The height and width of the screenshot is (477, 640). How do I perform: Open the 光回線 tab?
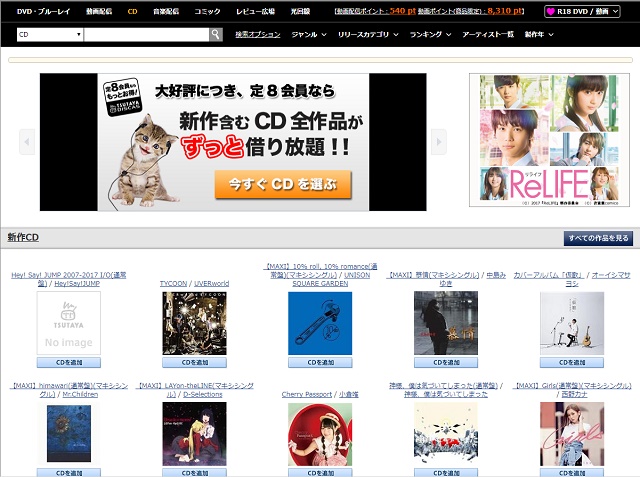pos(300,11)
